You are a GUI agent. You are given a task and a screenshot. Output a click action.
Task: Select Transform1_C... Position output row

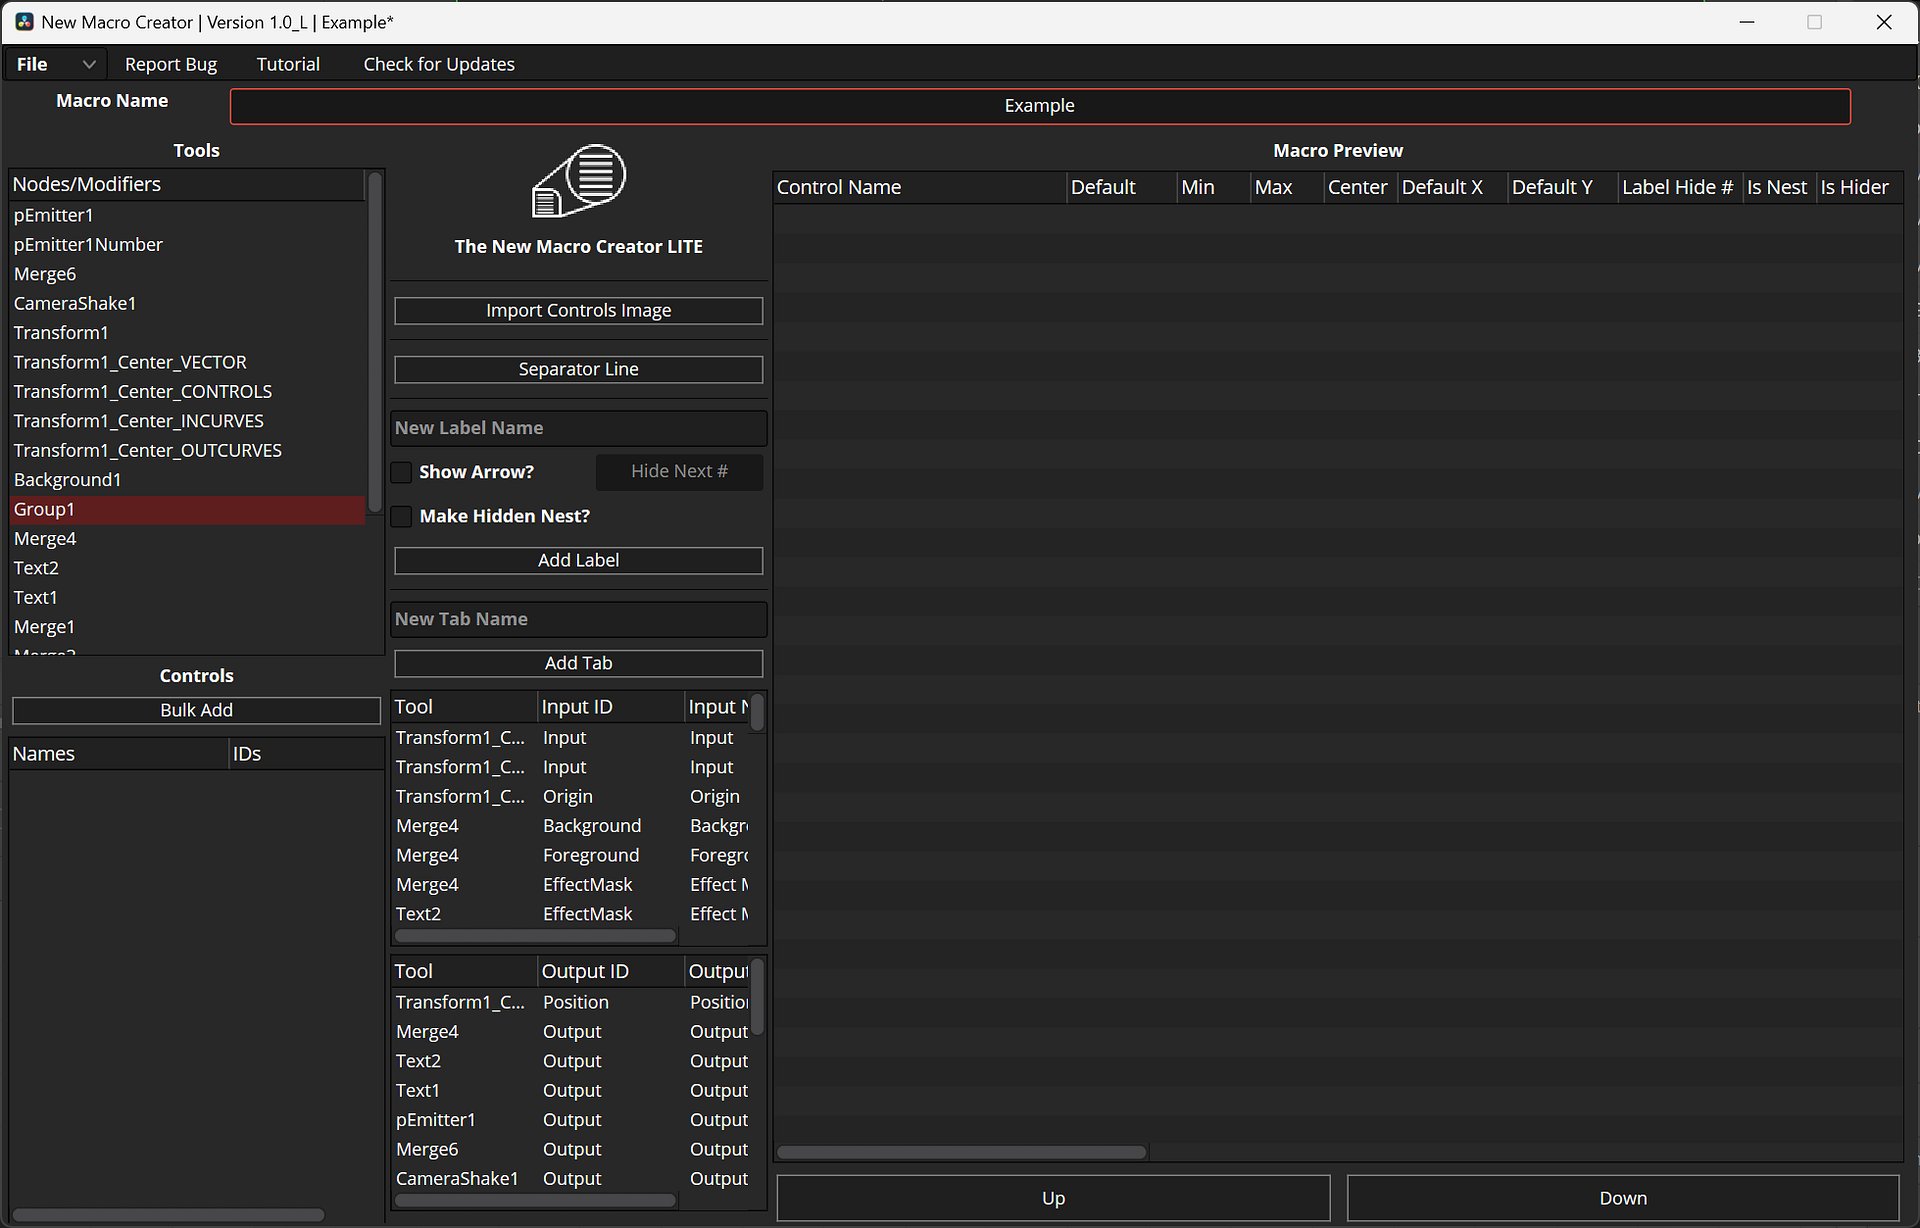click(570, 1003)
